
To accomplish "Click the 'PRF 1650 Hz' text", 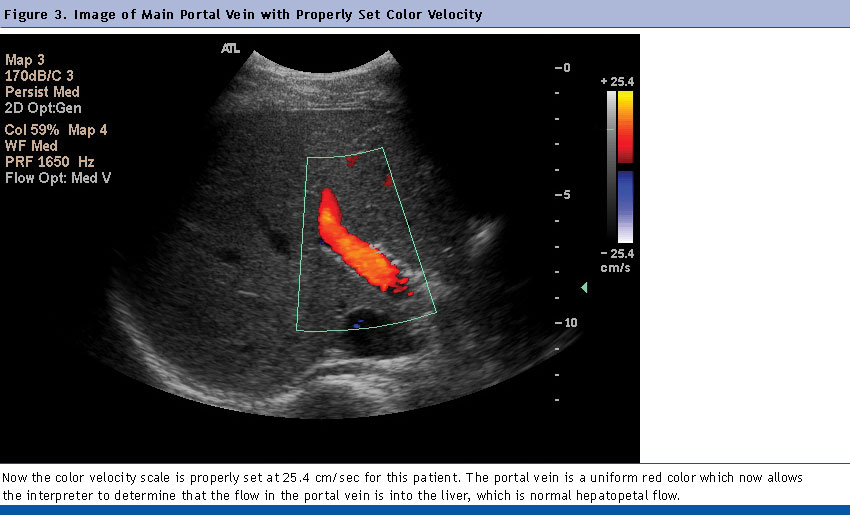I will (x=49, y=162).
